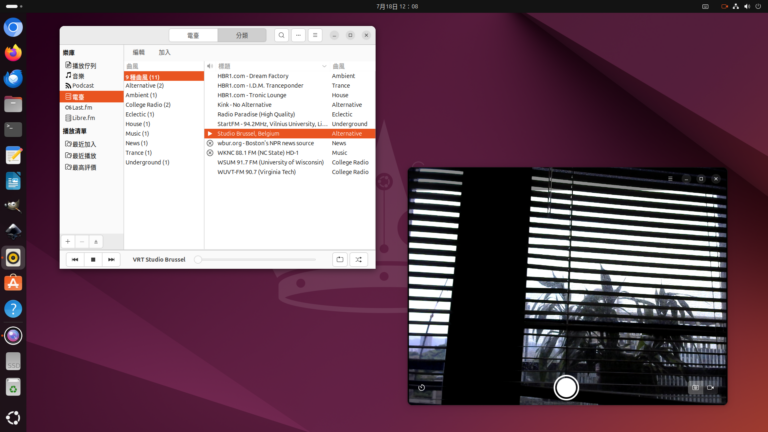Sort stations by the 標題 column header
This screenshot has height=432, width=768.
pos(272,66)
